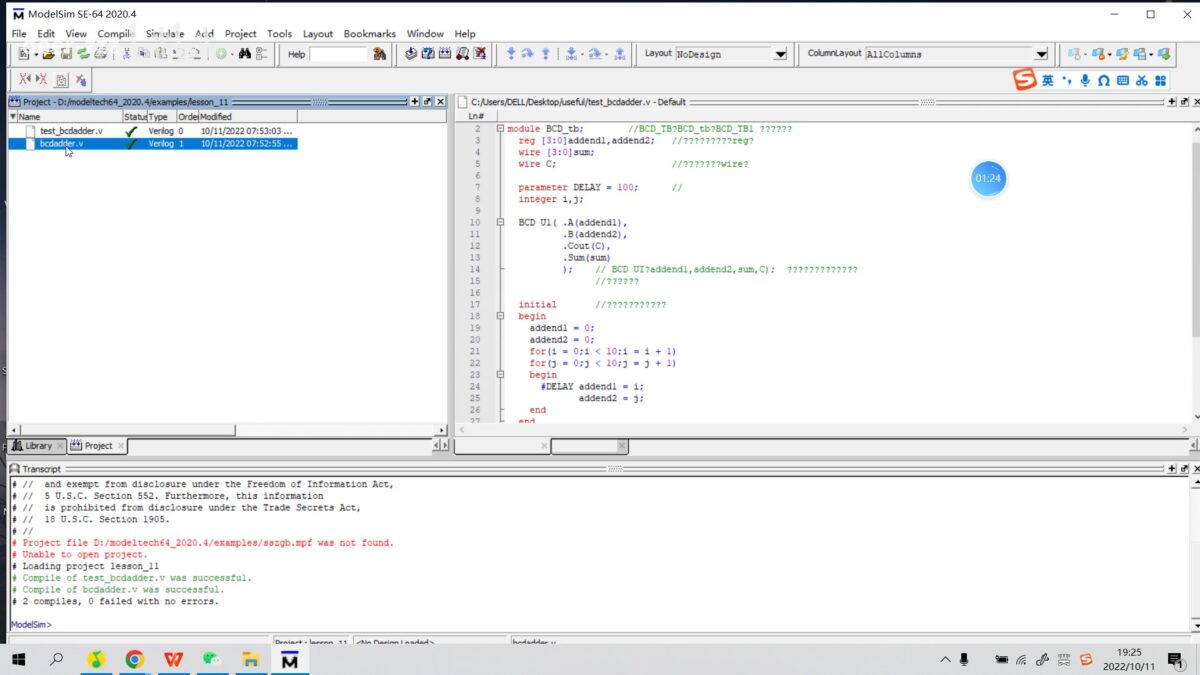Click the Sogou microphone voice input icon

click(x=1085, y=80)
